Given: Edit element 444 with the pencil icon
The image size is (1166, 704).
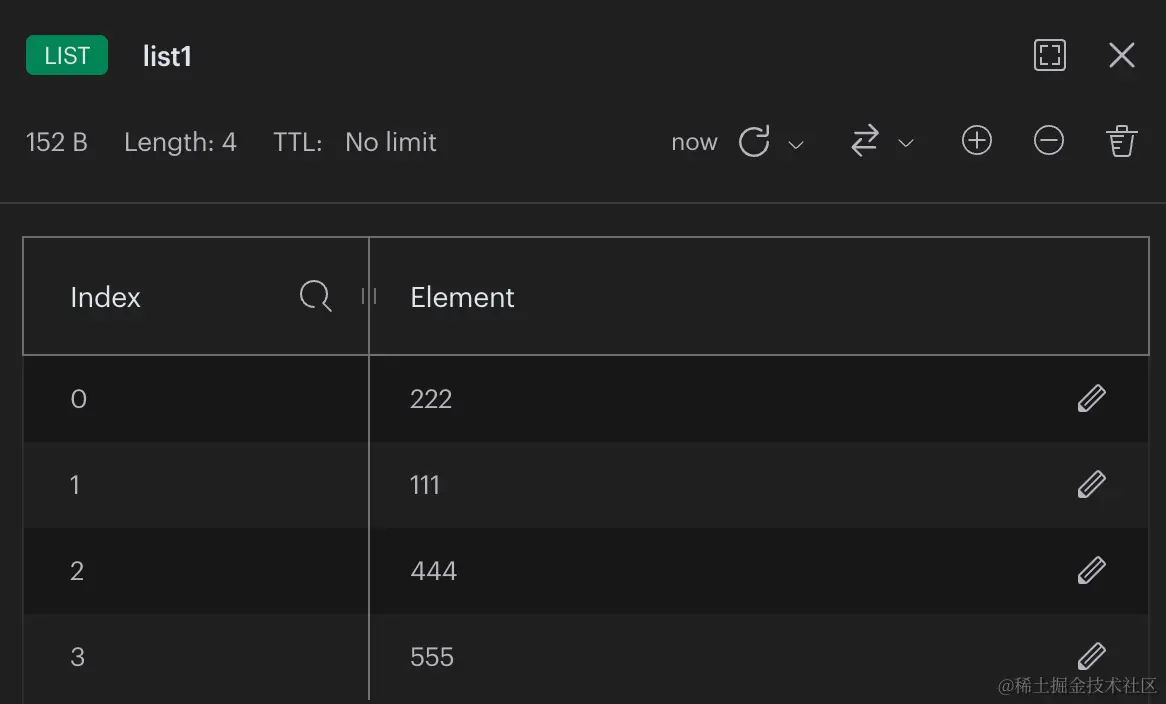Looking at the screenshot, I should pyautogui.click(x=1092, y=571).
